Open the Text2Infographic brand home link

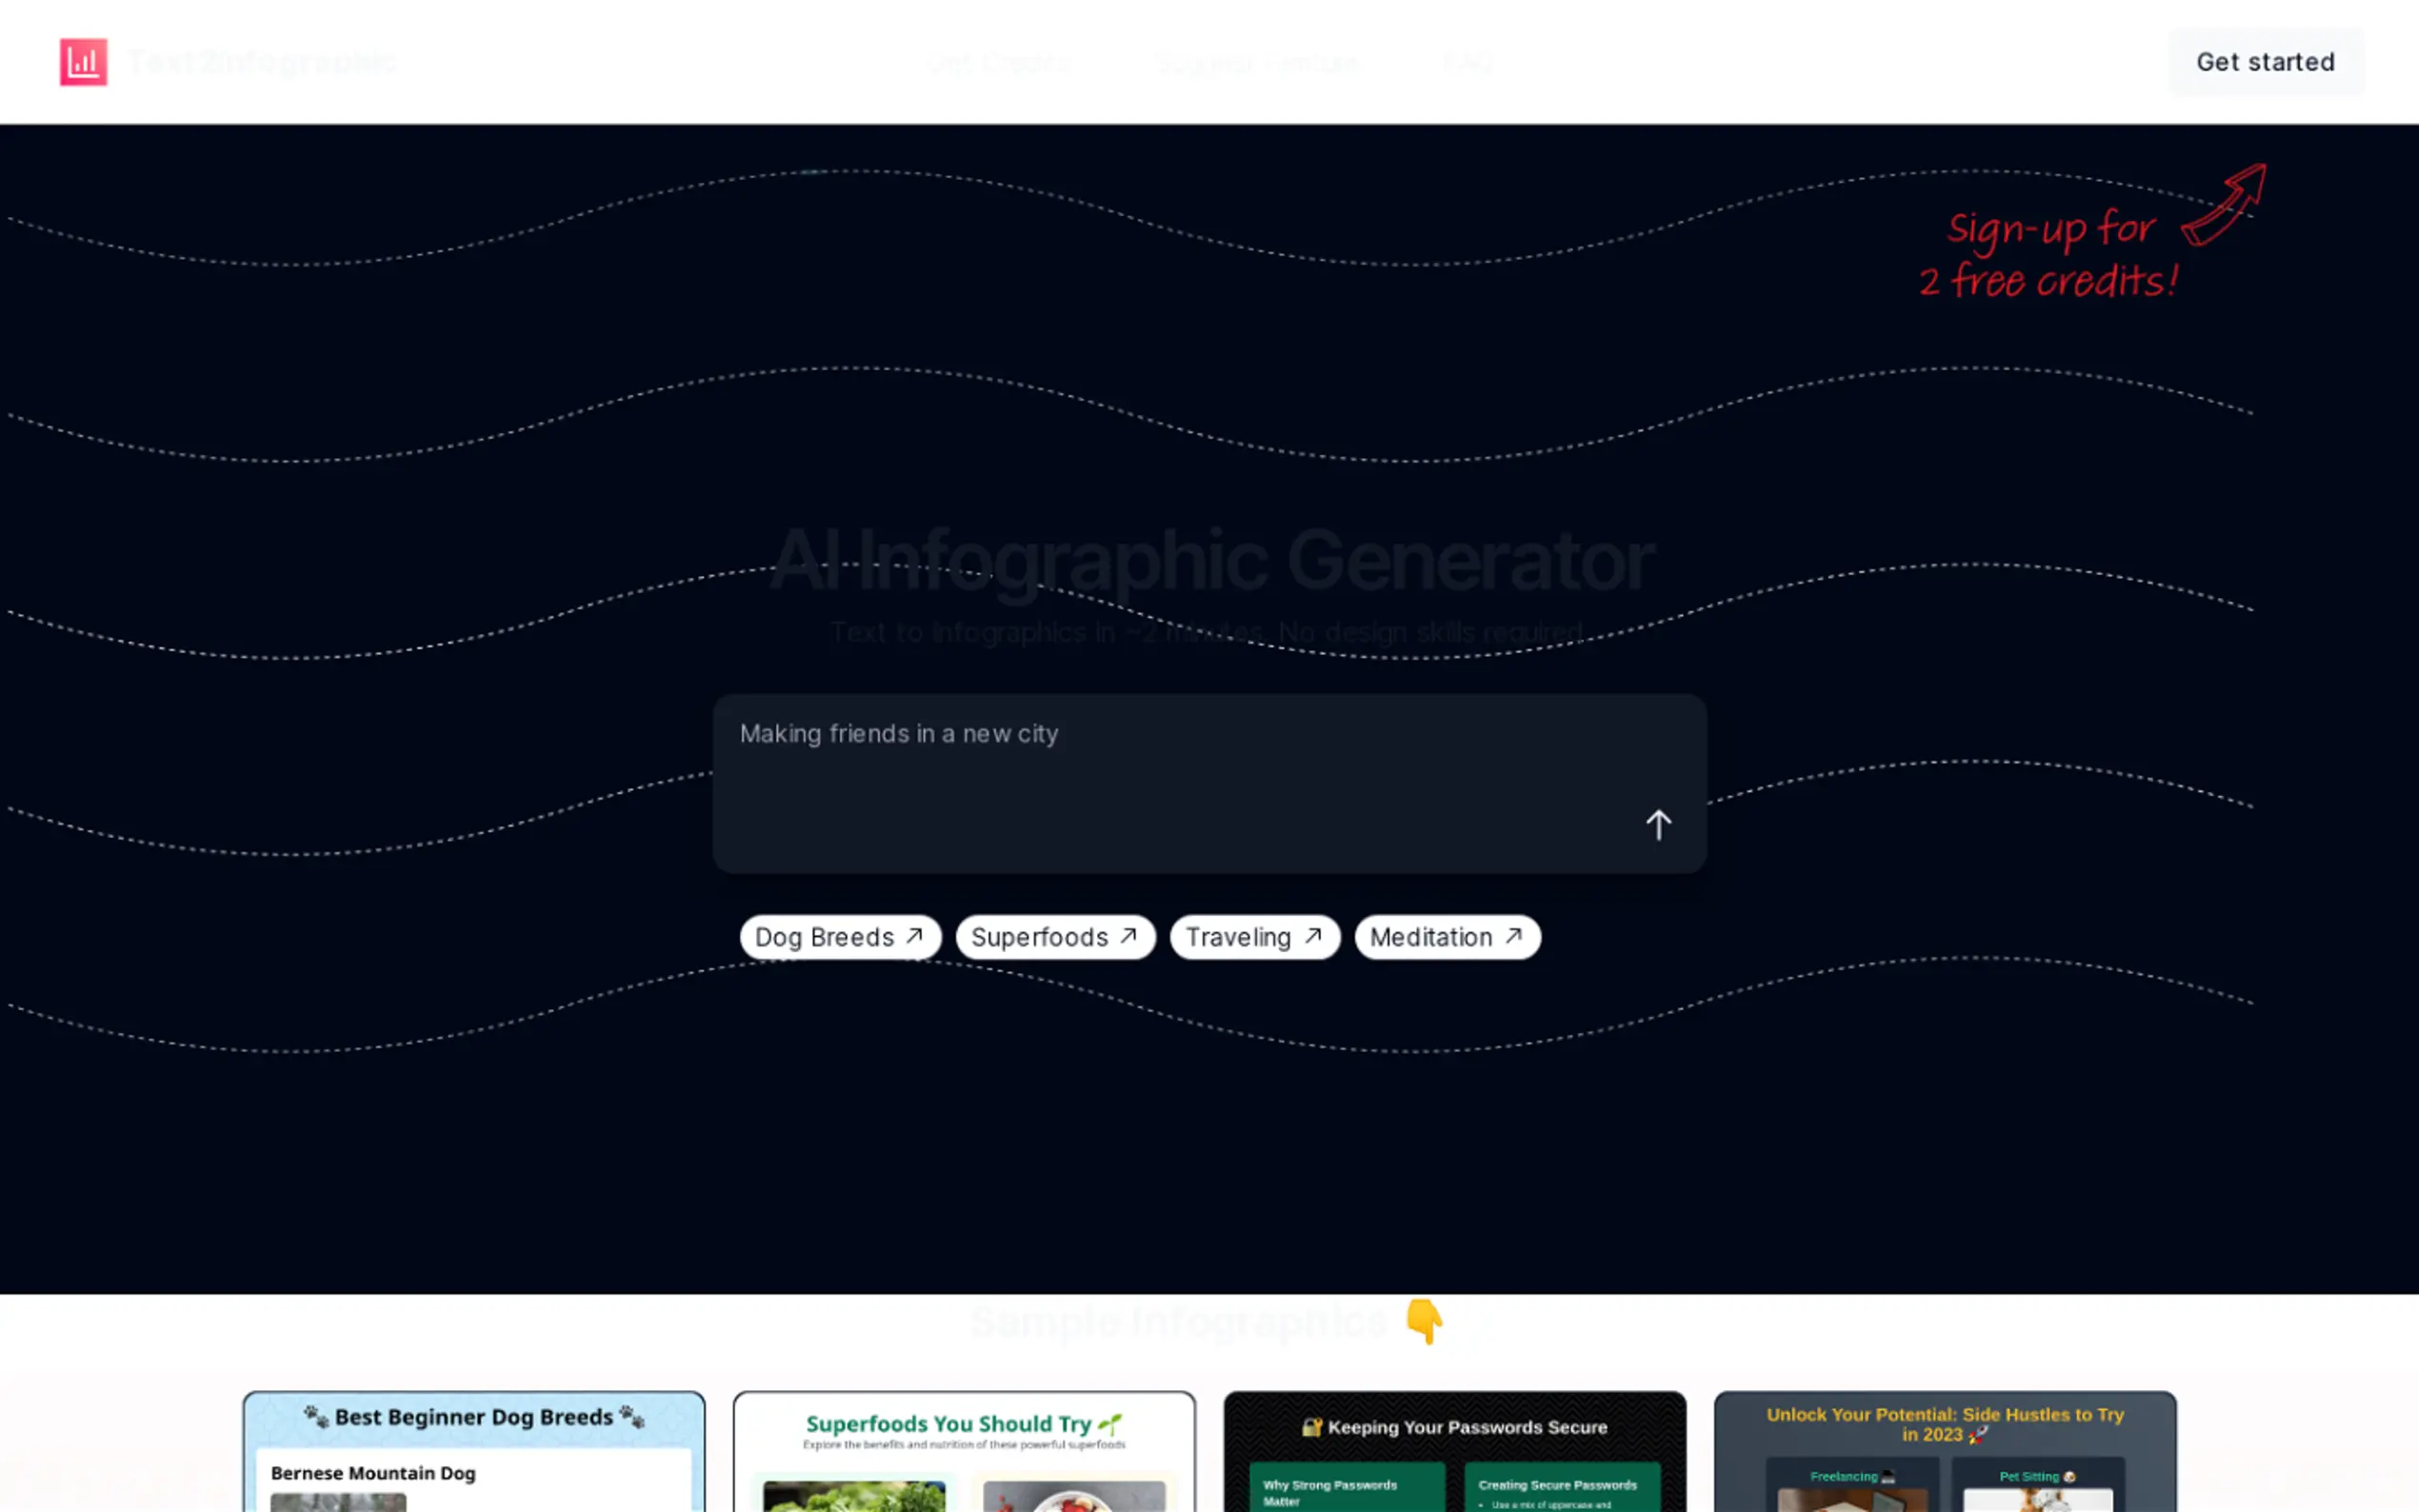pos(262,62)
